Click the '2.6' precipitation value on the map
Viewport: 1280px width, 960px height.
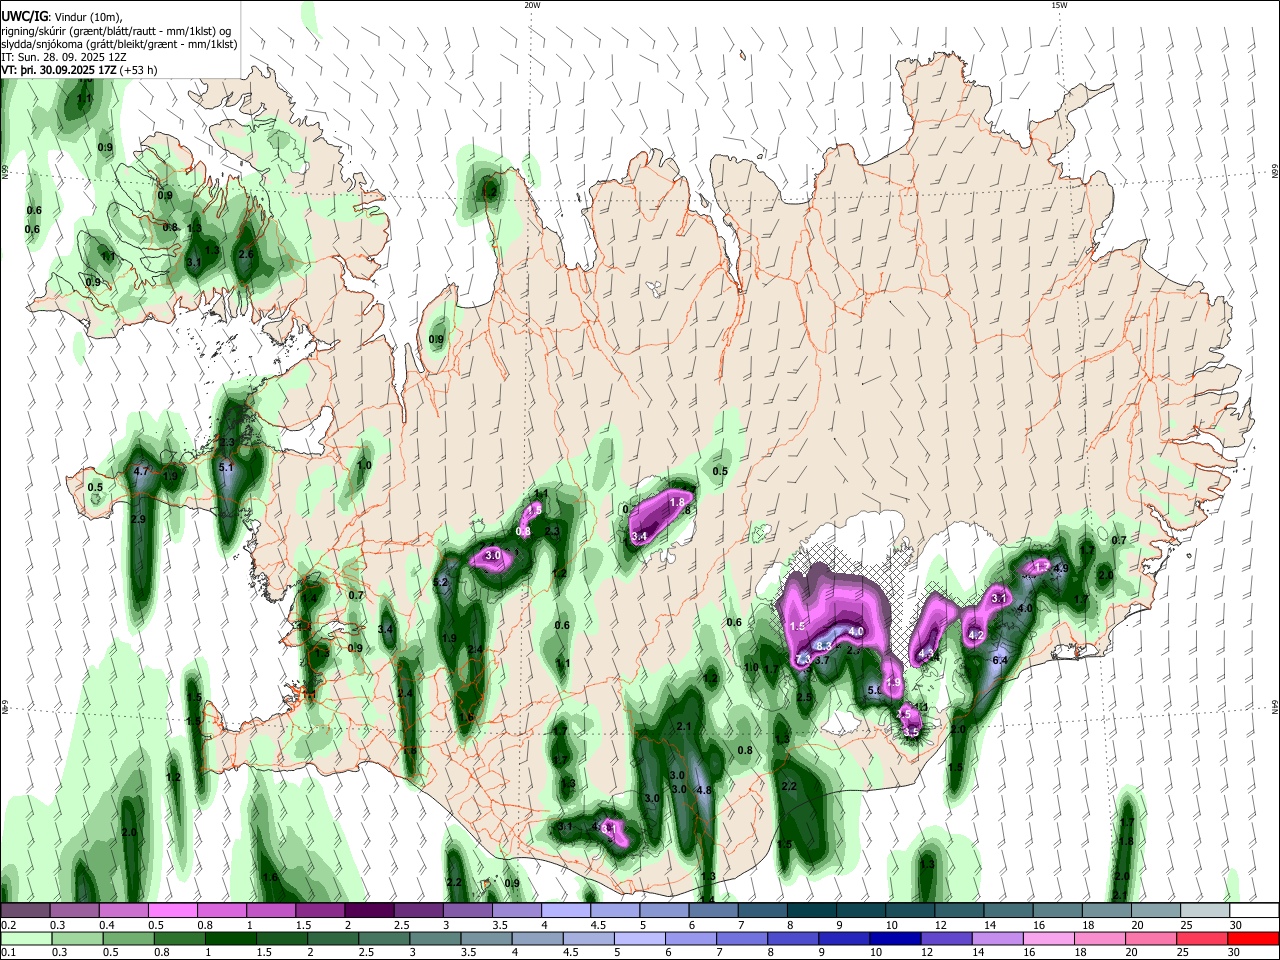tap(246, 254)
